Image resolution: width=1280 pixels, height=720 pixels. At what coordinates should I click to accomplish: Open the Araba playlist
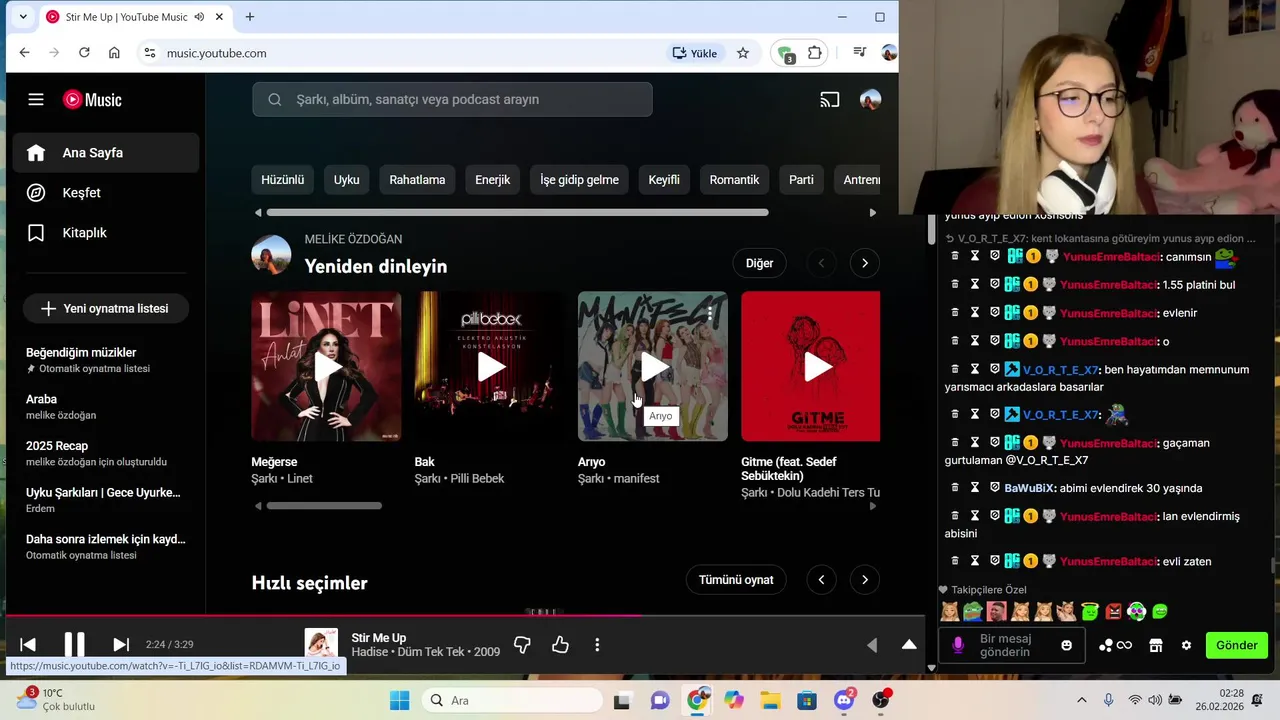coord(106,406)
